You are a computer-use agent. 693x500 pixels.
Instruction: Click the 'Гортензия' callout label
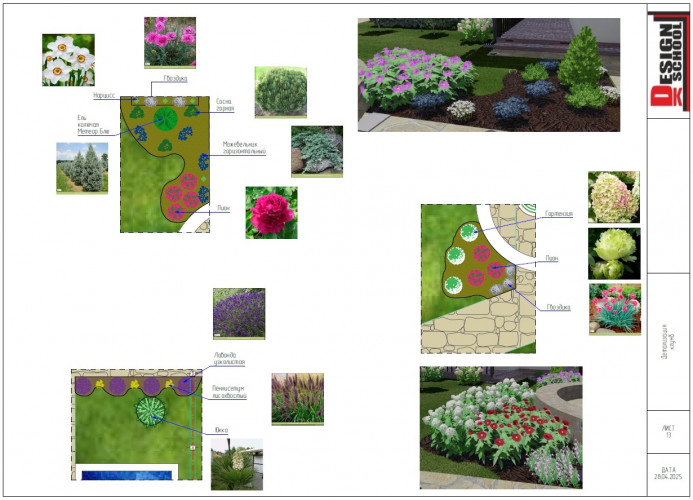(x=558, y=214)
